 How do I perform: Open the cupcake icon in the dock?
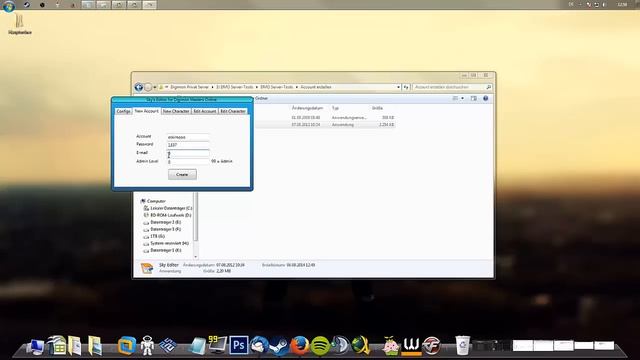click(391, 345)
